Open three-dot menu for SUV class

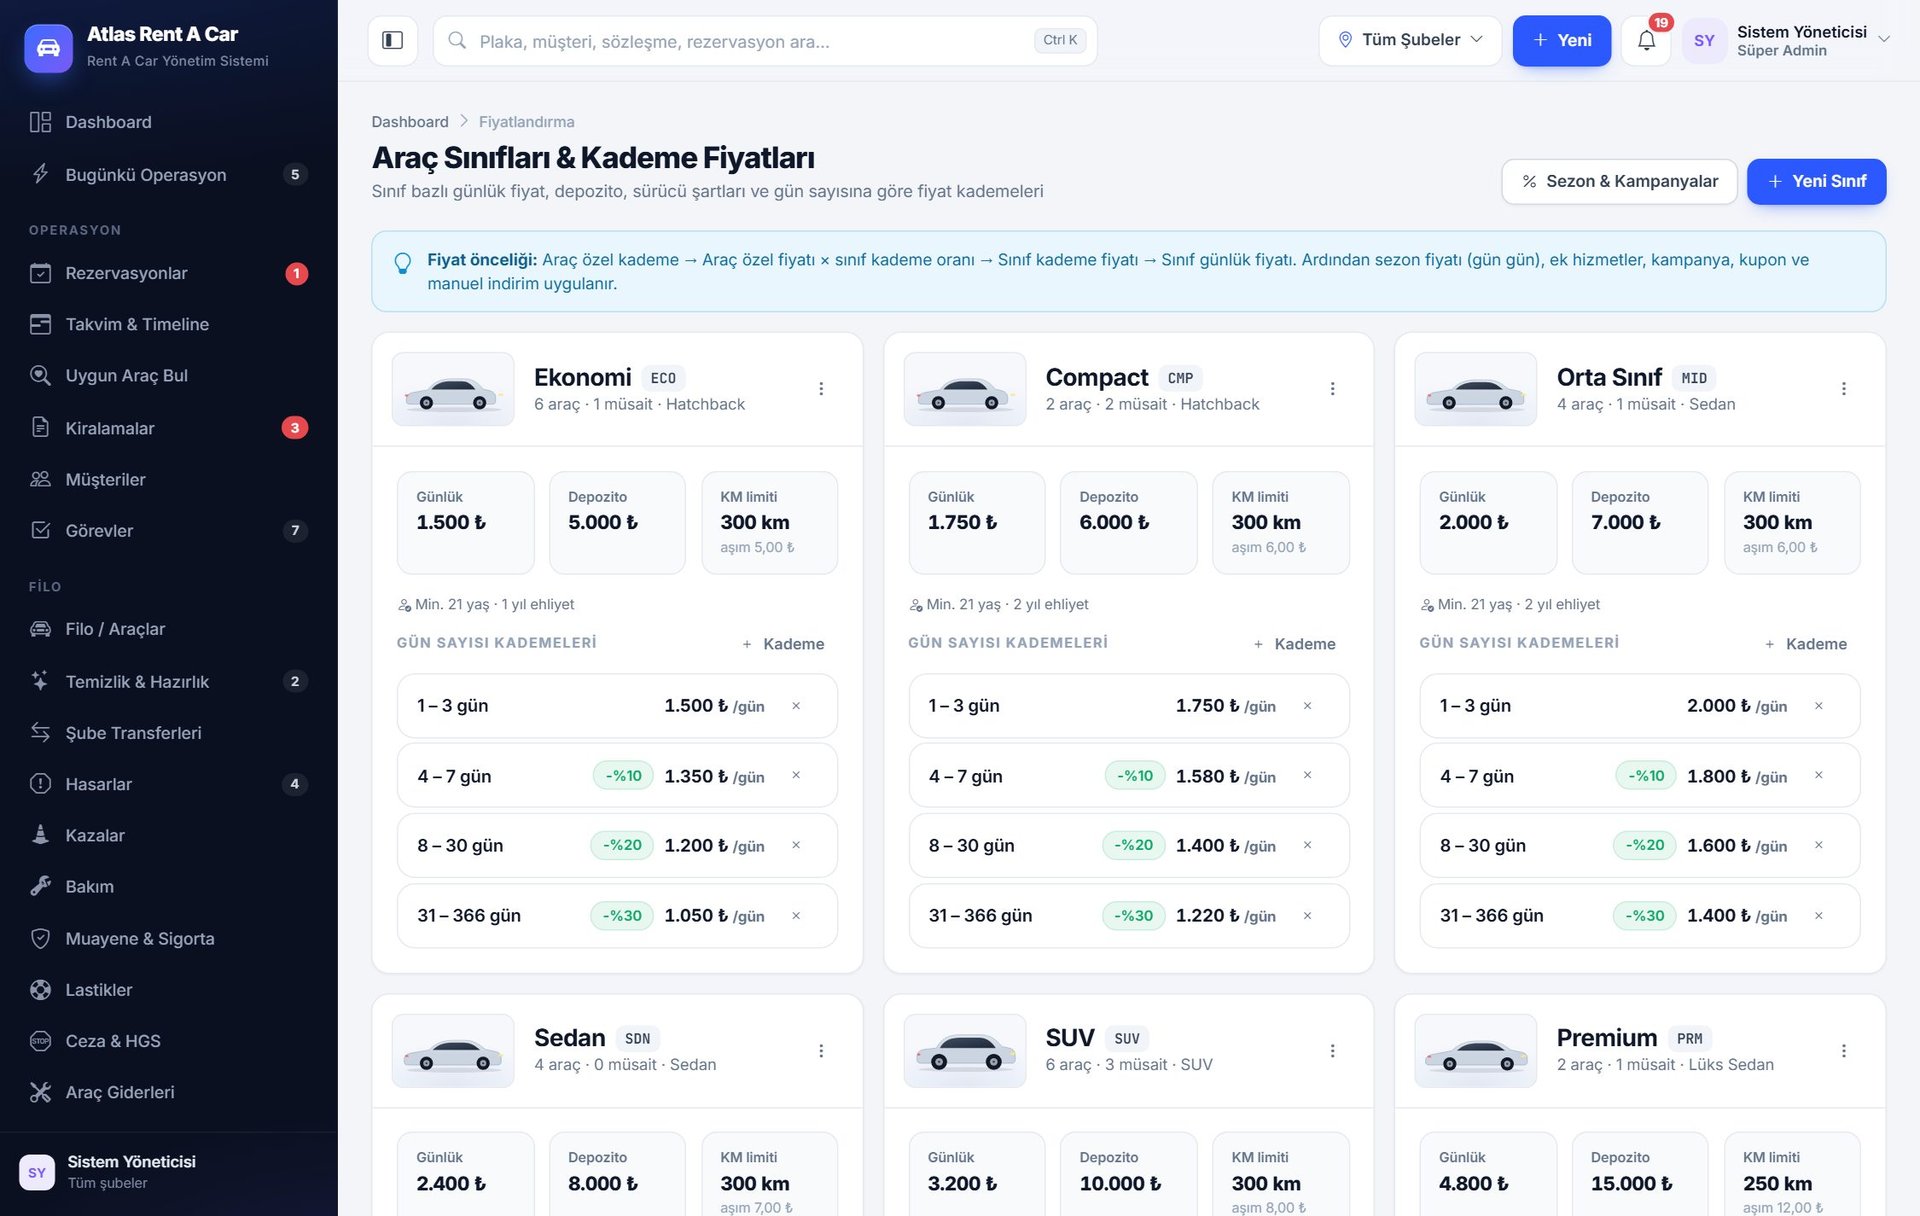click(x=1332, y=1050)
